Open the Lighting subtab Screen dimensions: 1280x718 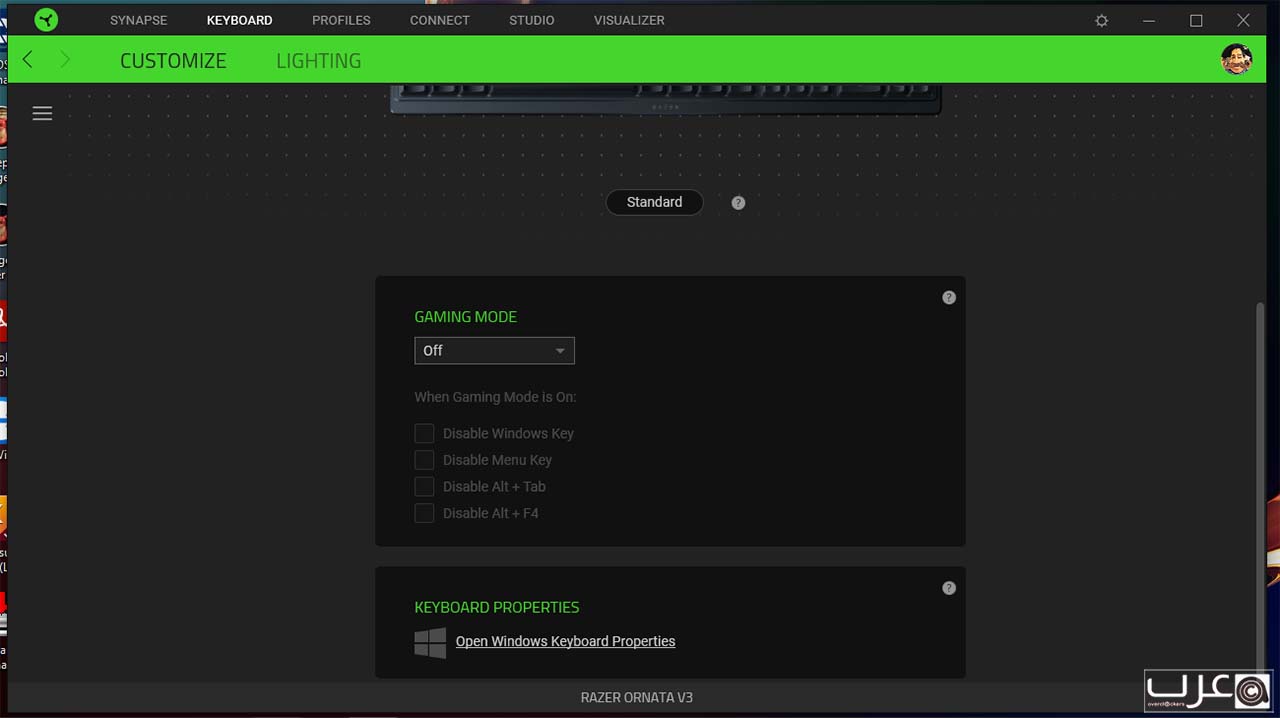pyautogui.click(x=319, y=61)
